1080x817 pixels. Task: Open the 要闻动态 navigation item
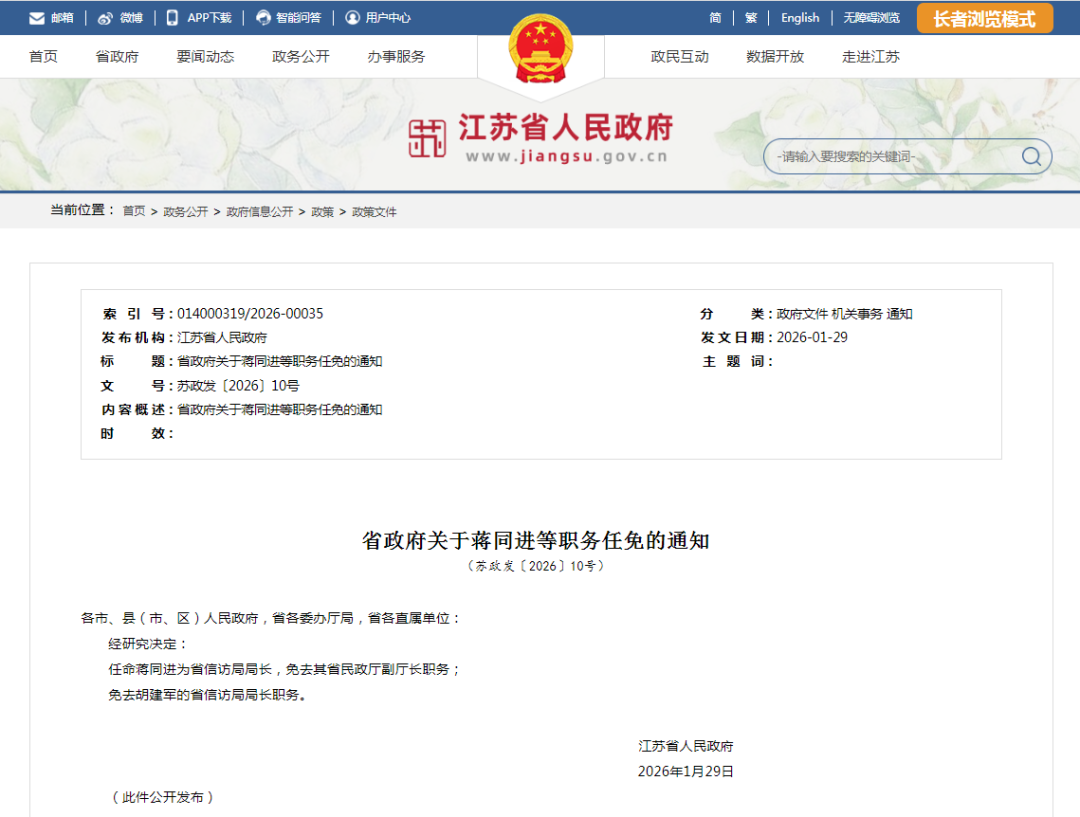tap(205, 56)
